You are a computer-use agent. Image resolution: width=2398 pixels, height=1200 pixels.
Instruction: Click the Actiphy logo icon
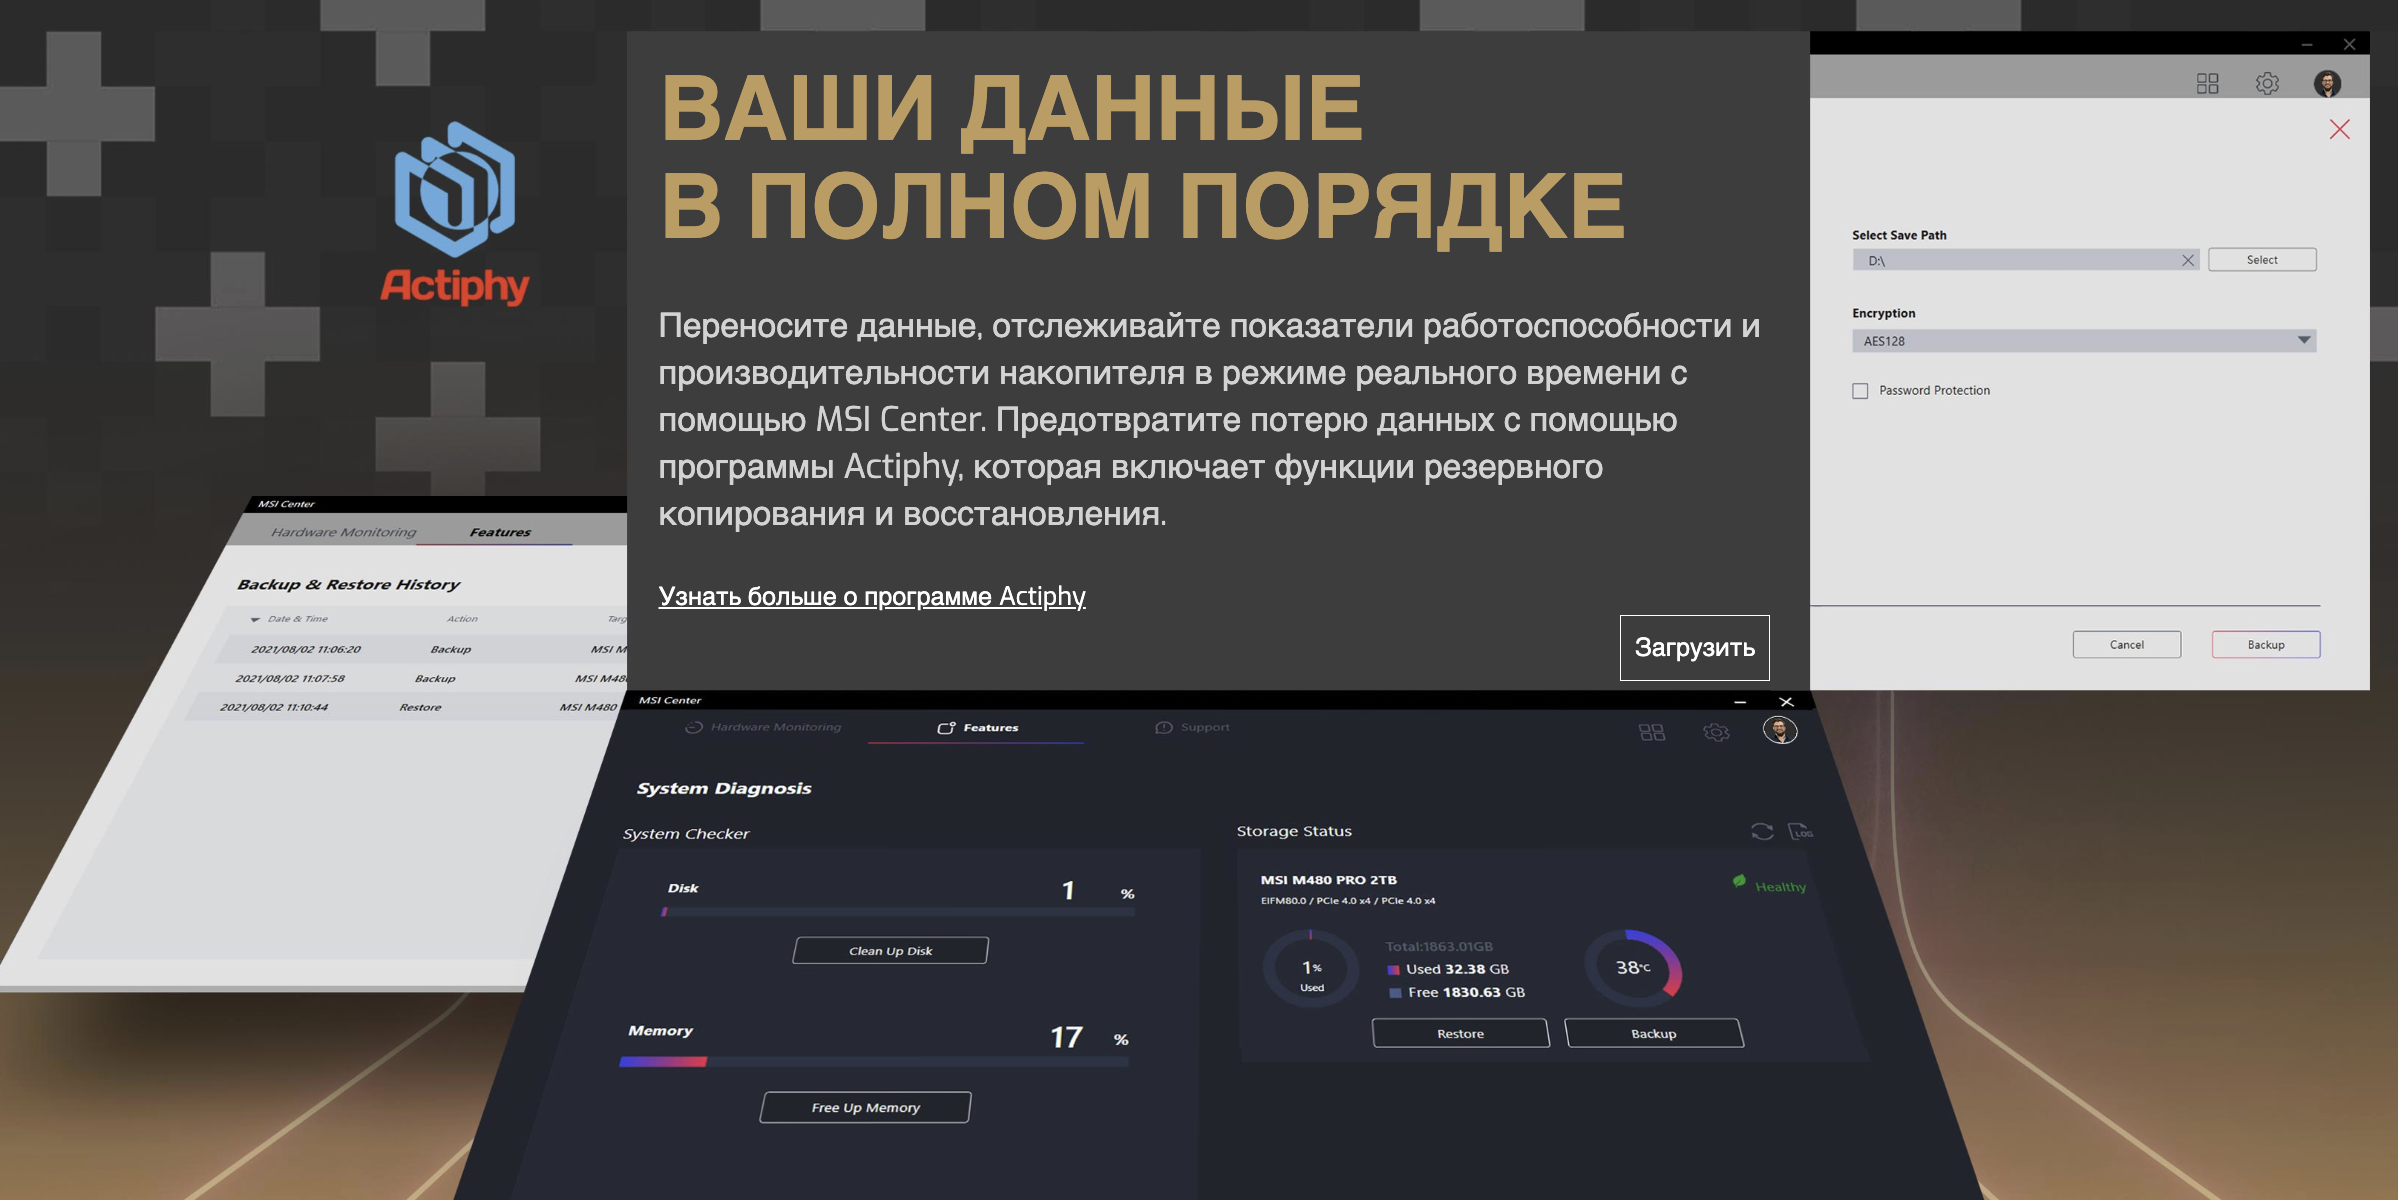455,190
